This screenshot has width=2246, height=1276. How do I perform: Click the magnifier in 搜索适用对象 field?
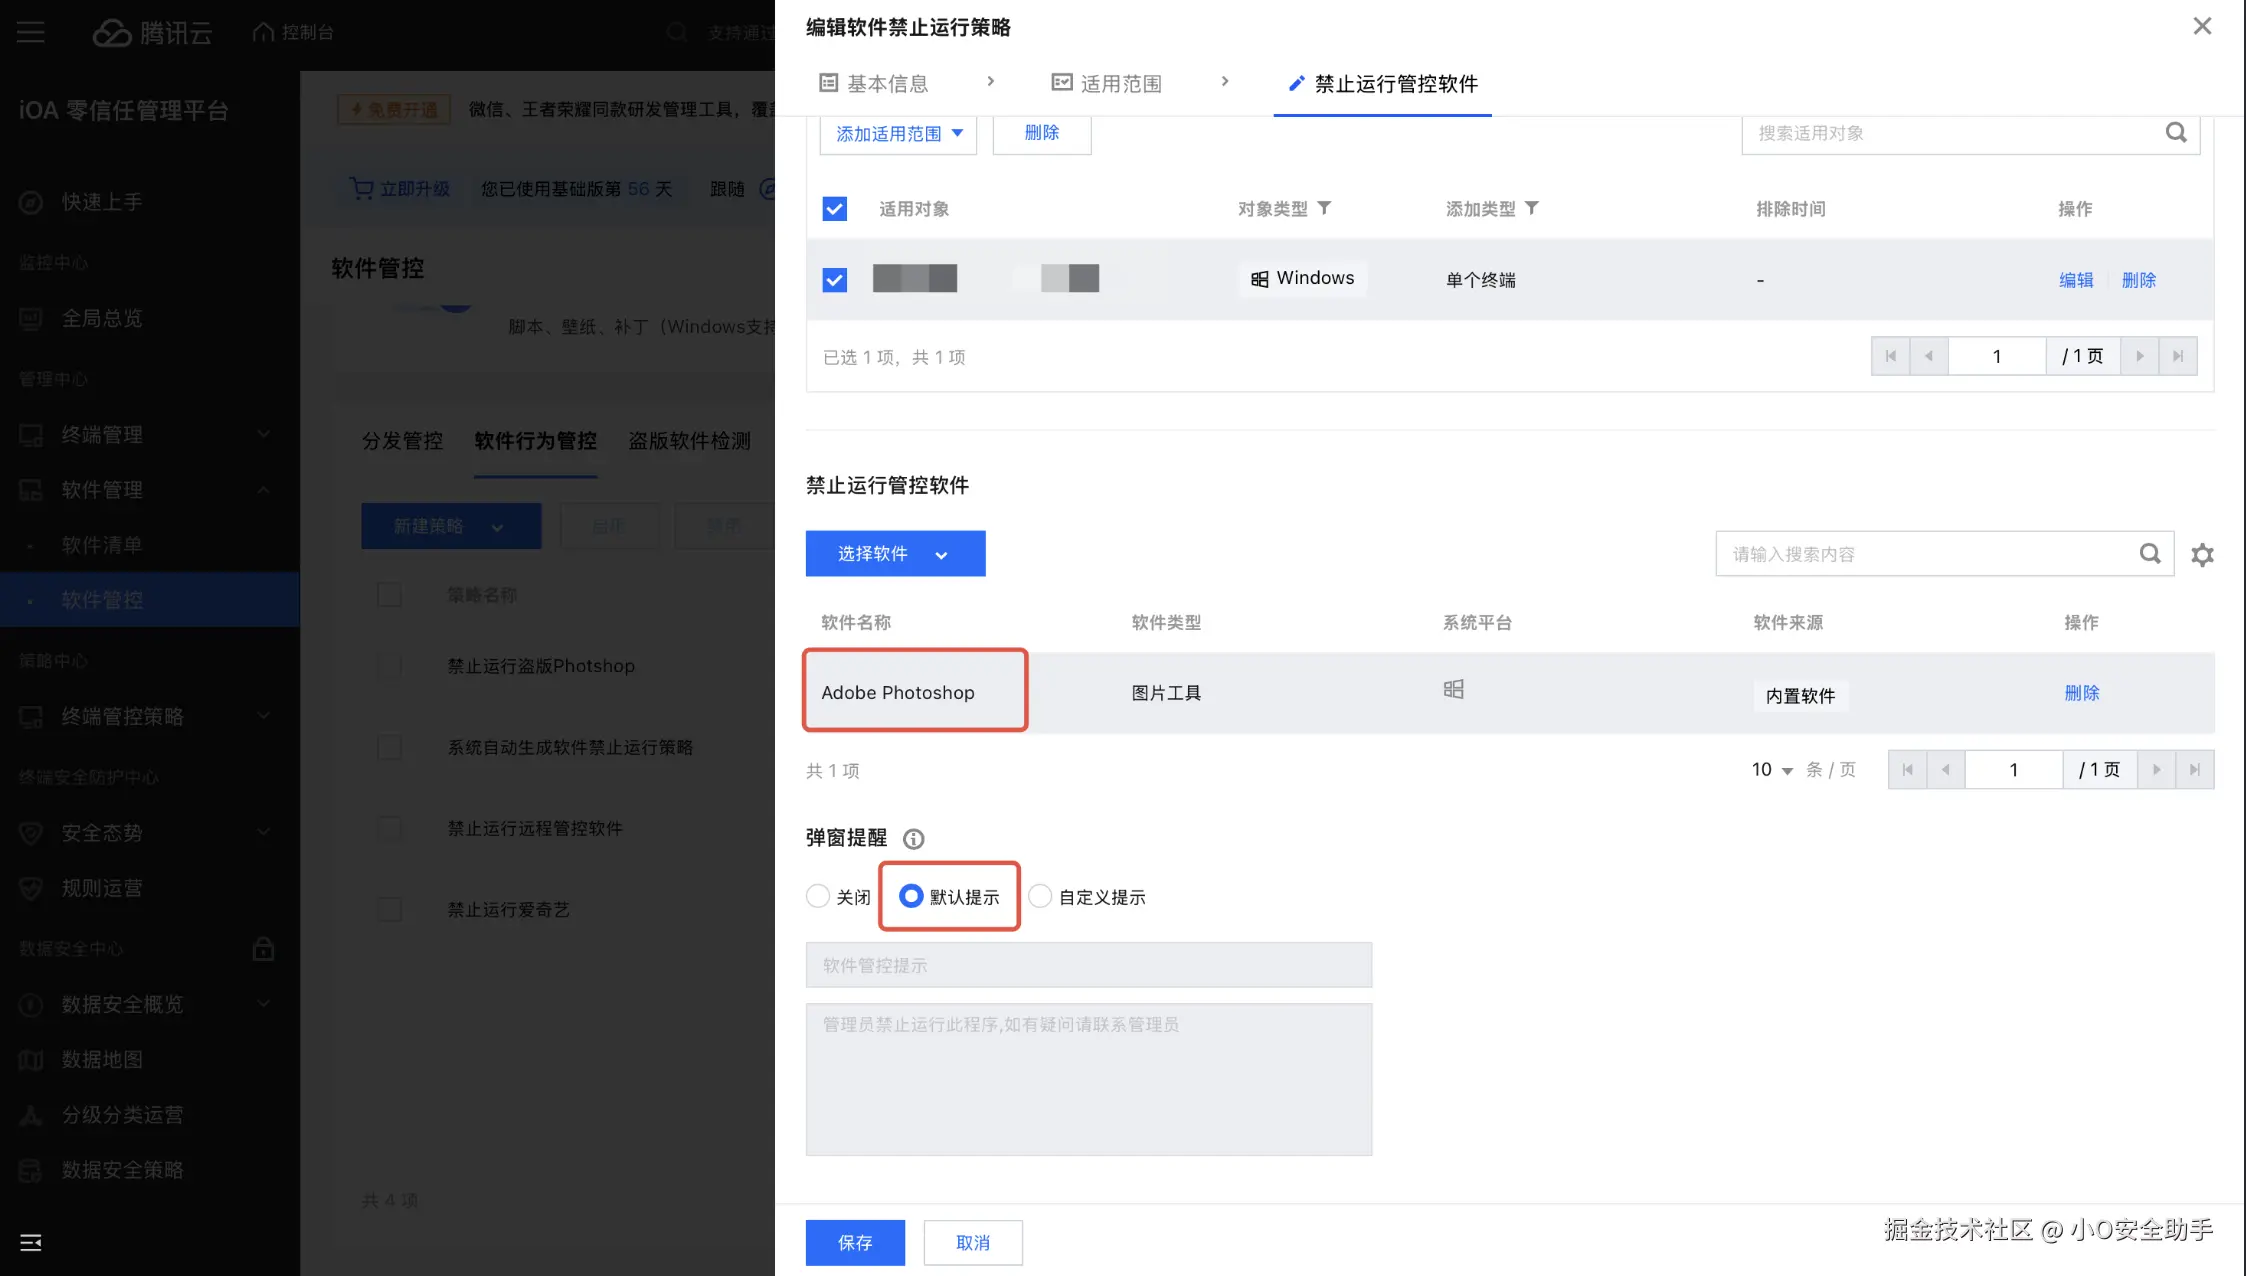pos(2176,132)
